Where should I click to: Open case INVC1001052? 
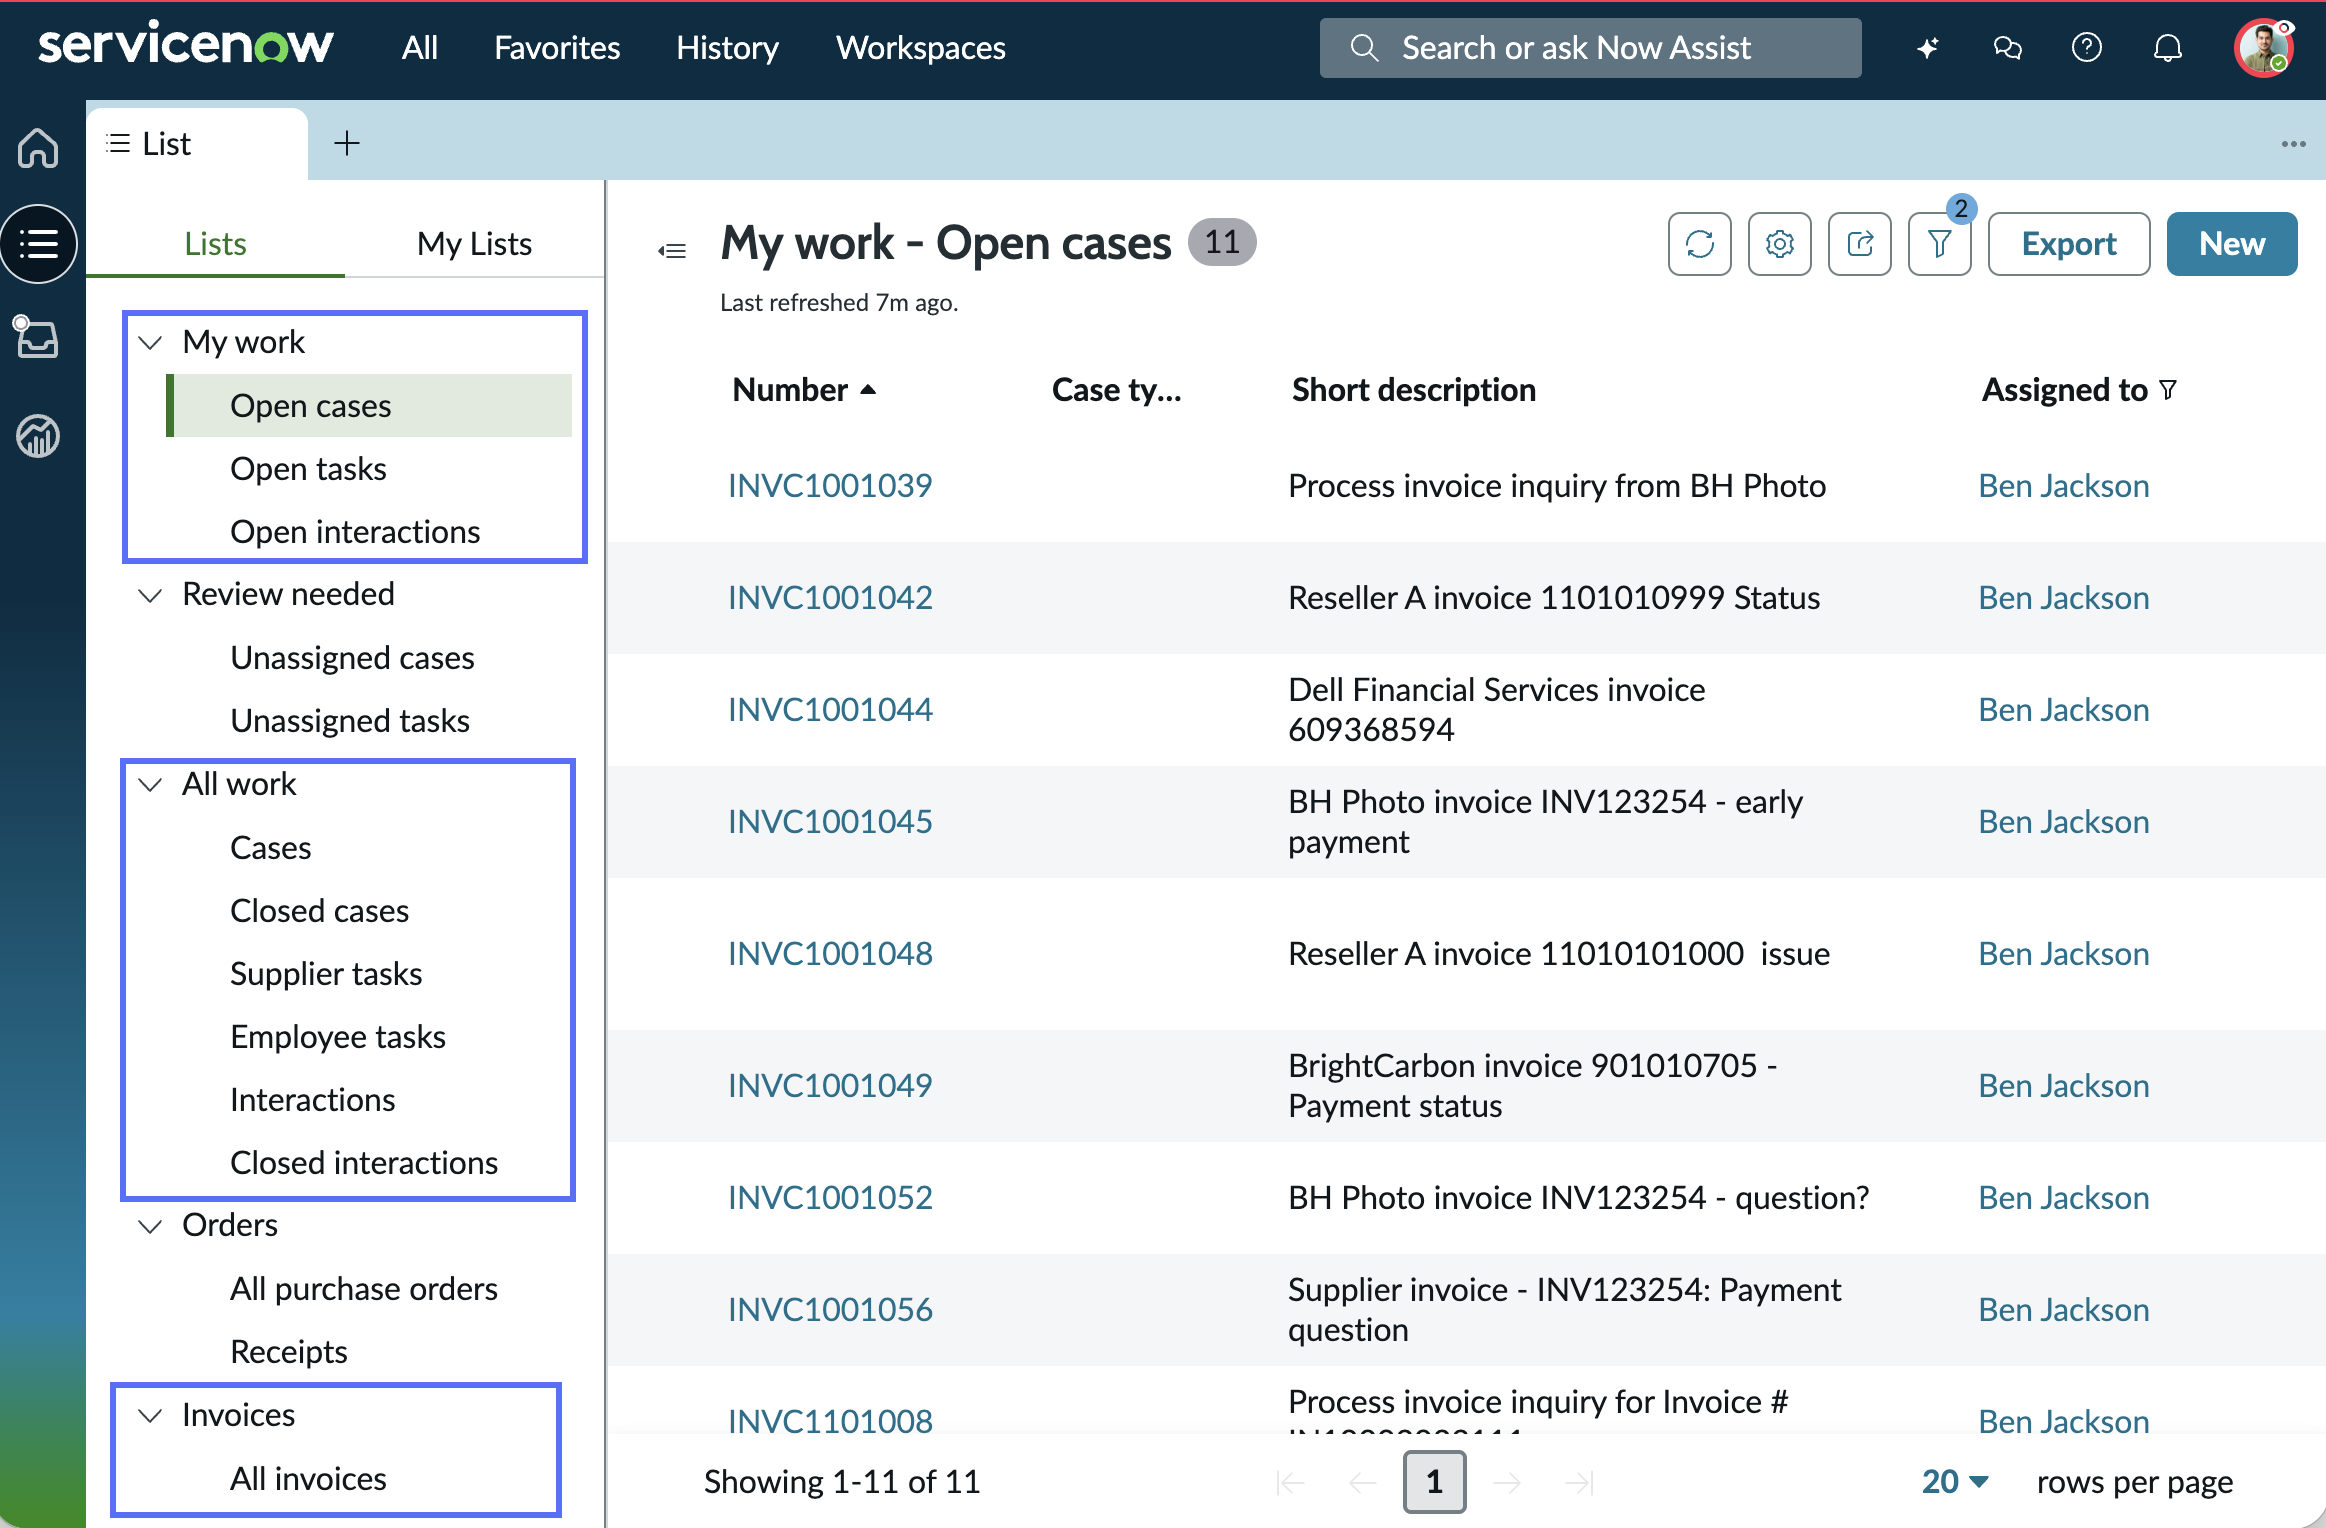(x=830, y=1198)
